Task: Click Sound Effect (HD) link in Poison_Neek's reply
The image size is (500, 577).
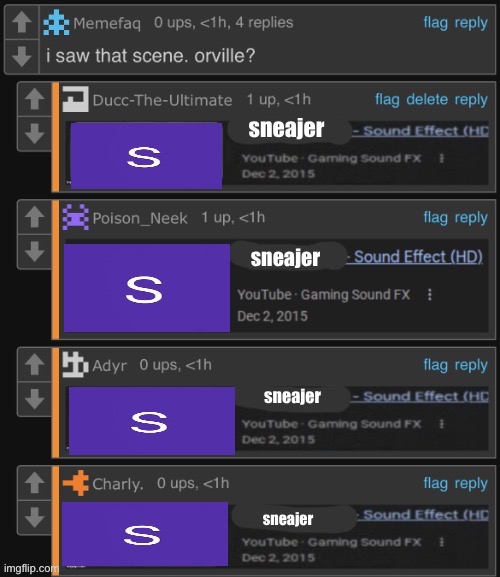Action: tap(418, 256)
